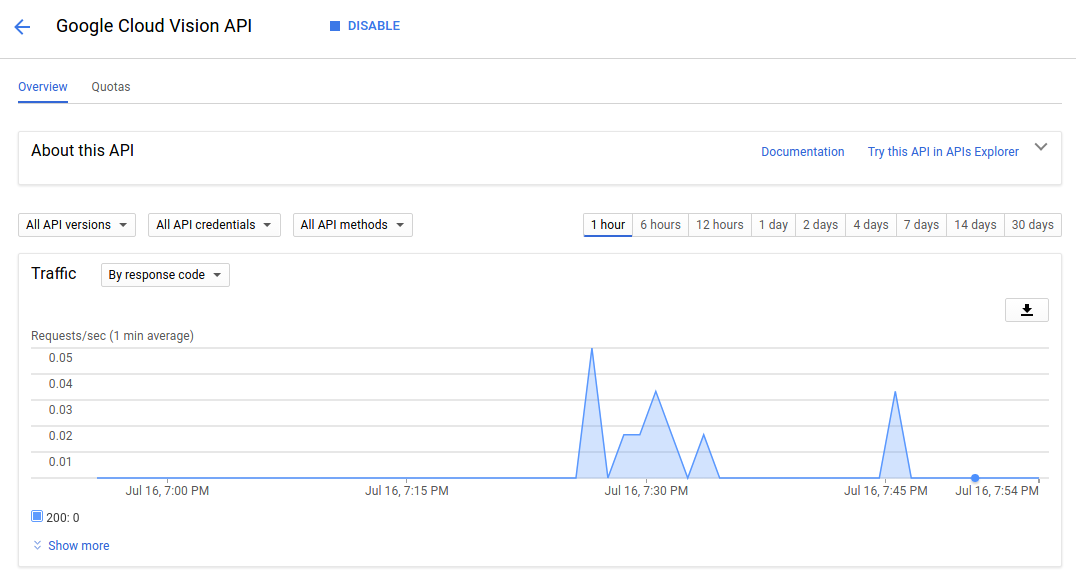Click the Show more chevron icon
Image resolution: width=1076 pixels, height=586 pixels.
click(38, 546)
